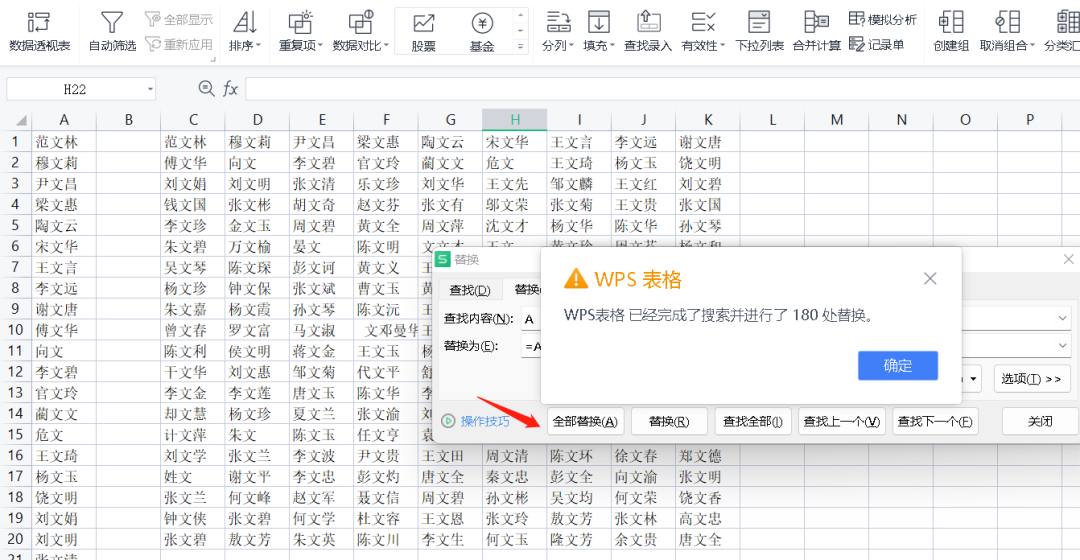Select column H header
The image size is (1080, 560).
click(x=515, y=120)
